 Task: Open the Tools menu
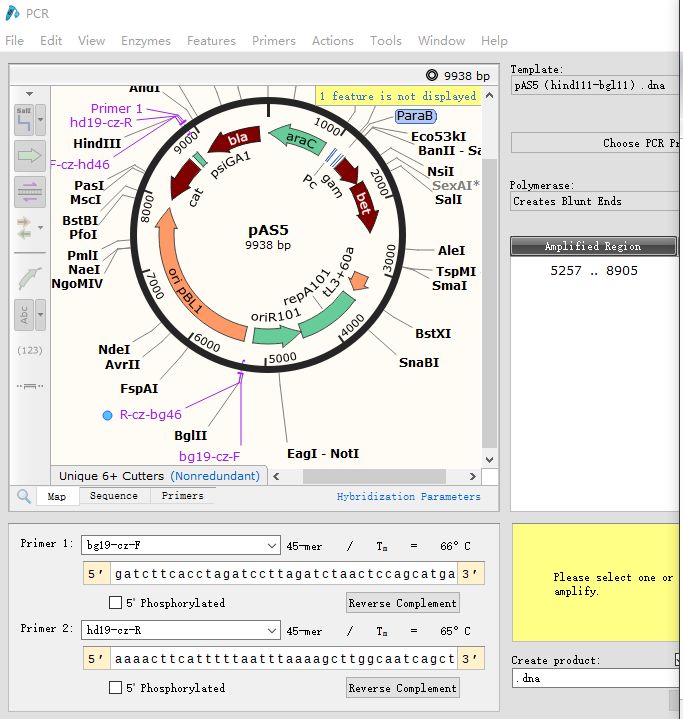[386, 41]
